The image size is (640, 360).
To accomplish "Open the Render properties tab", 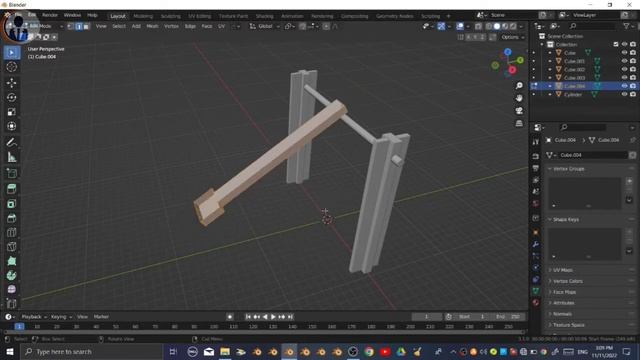I will (536, 156).
